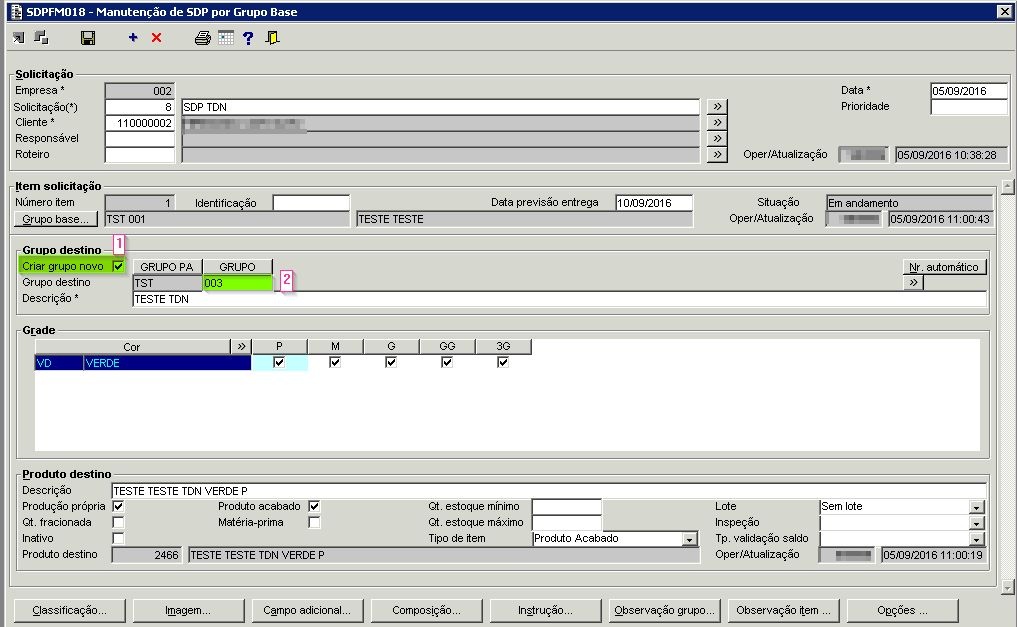
Task: Click the green Grupo destino field 003
Action: [237, 283]
